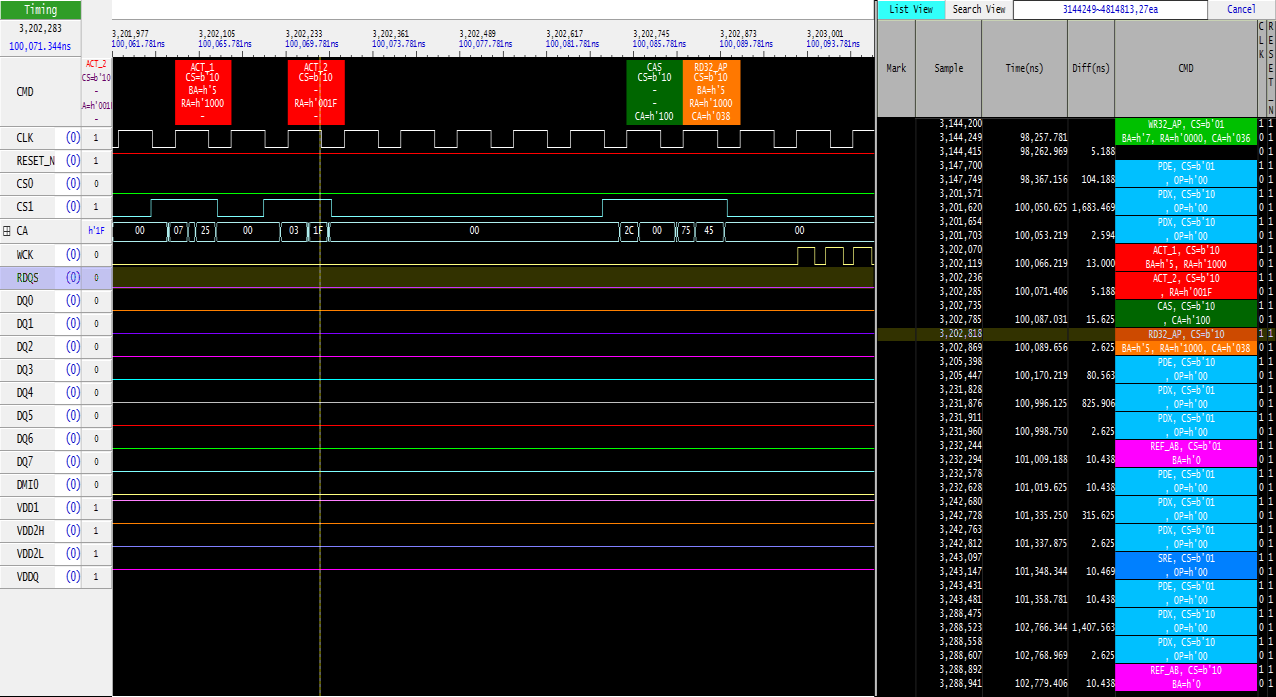Select the SRE, CS=b'01 list entry
Image resolution: width=1276 pixels, height=697 pixels.
pyautogui.click(x=1185, y=565)
